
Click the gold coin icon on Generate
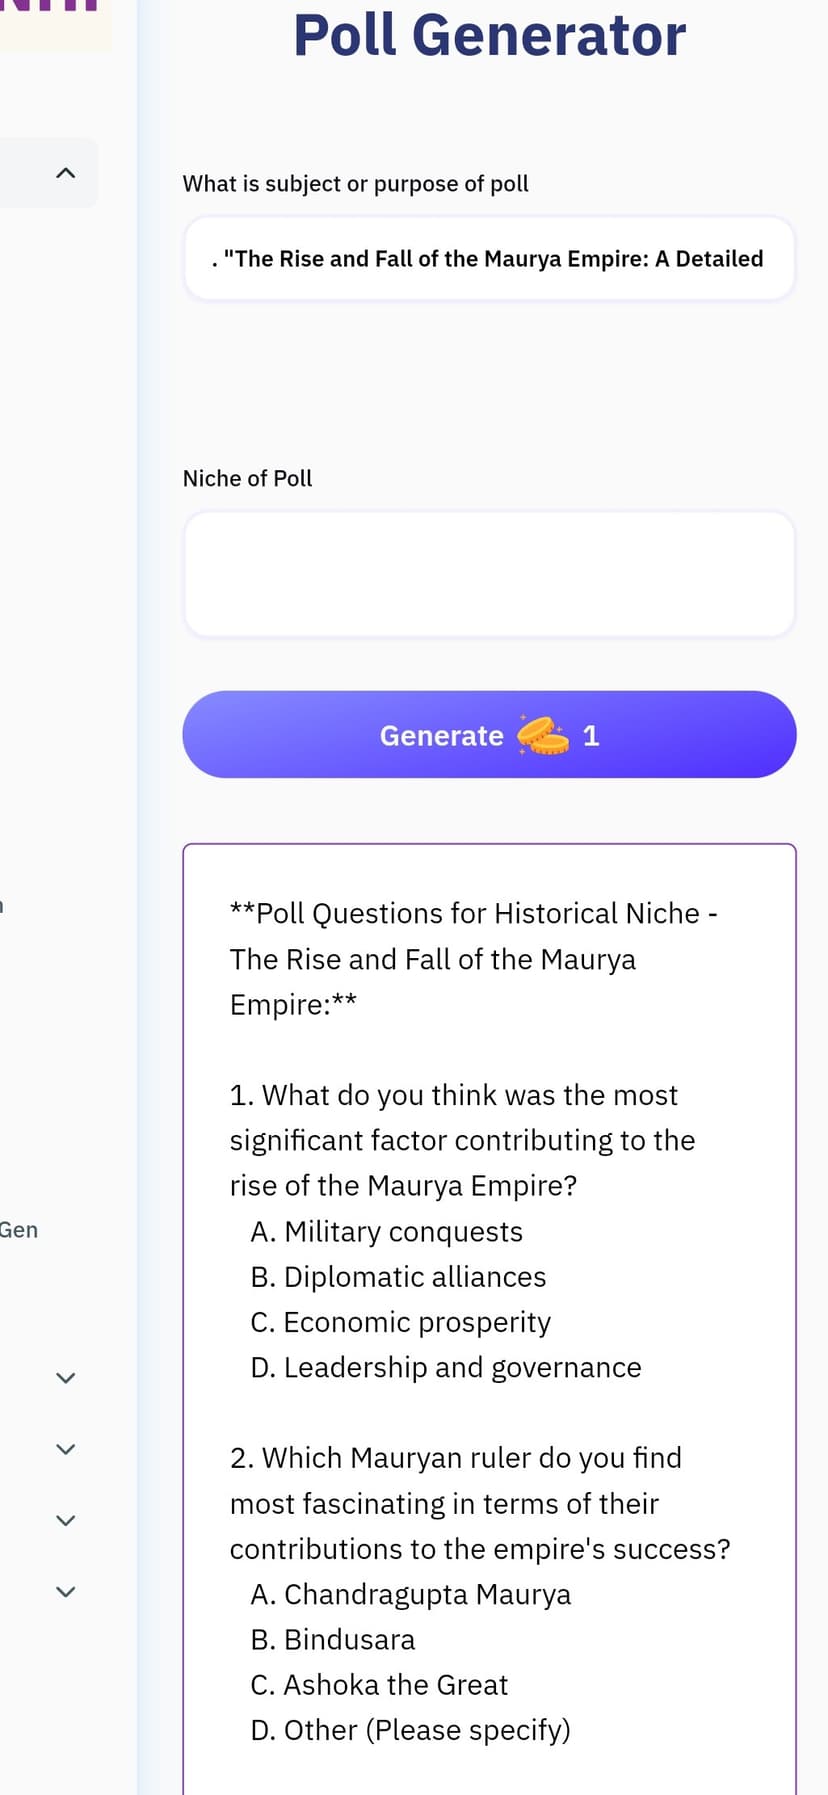click(x=543, y=735)
